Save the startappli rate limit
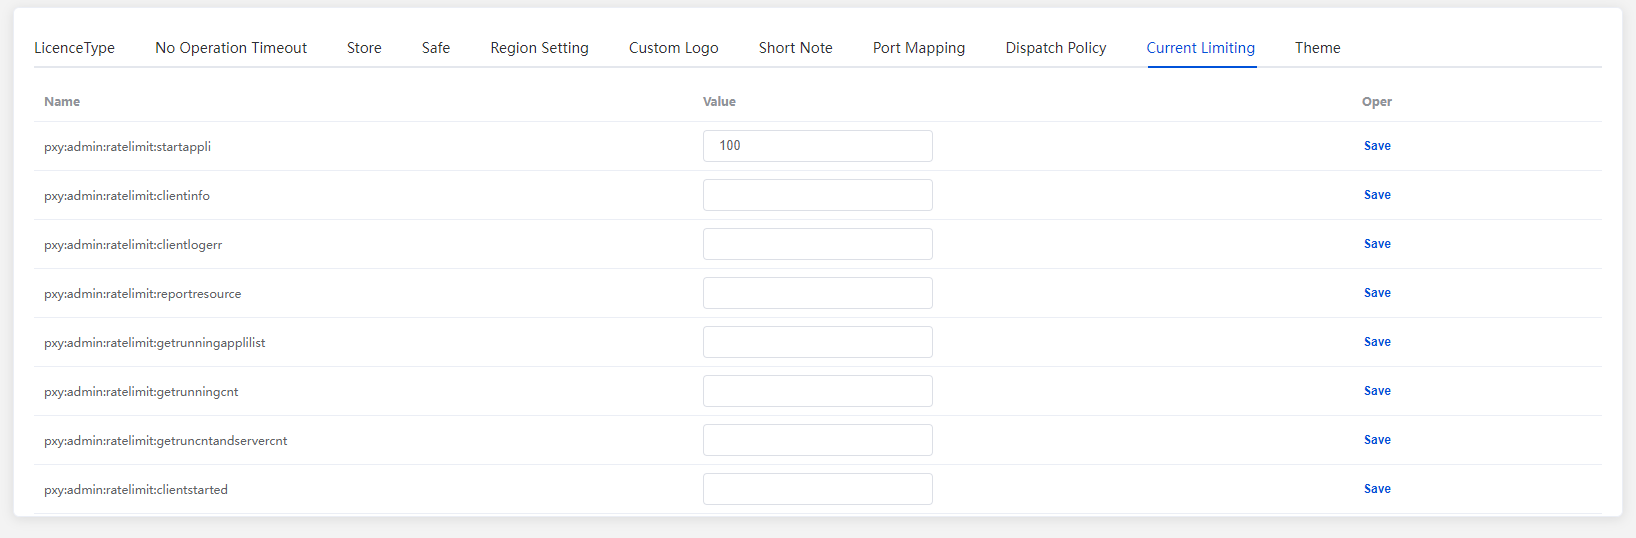The image size is (1636, 538). [x=1377, y=146]
